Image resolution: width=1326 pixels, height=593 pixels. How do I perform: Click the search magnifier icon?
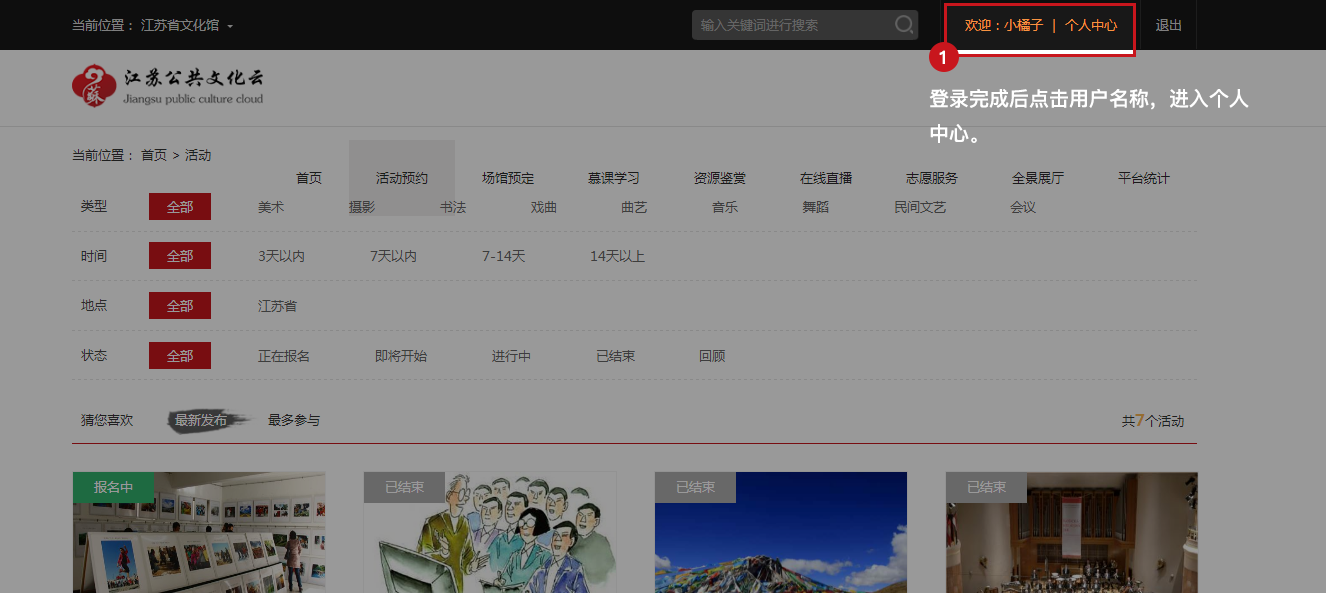pyautogui.click(x=904, y=25)
